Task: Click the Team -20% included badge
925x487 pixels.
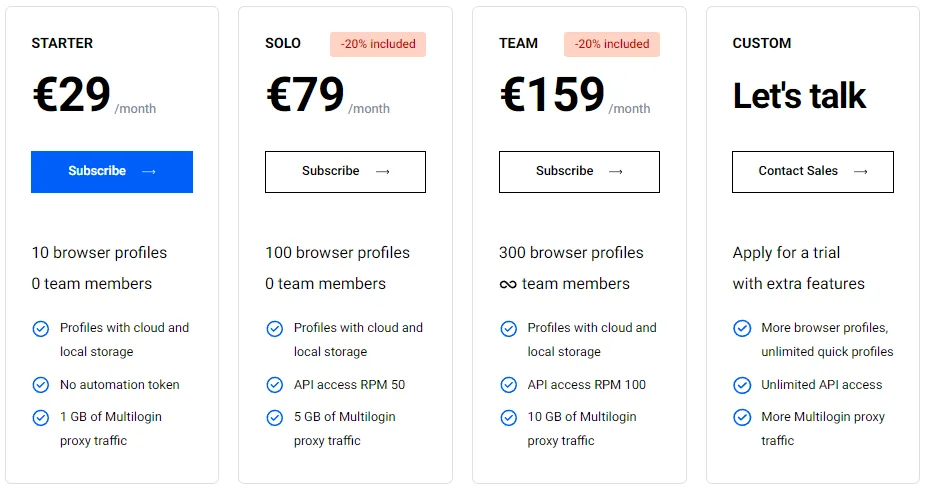Action: tap(612, 44)
